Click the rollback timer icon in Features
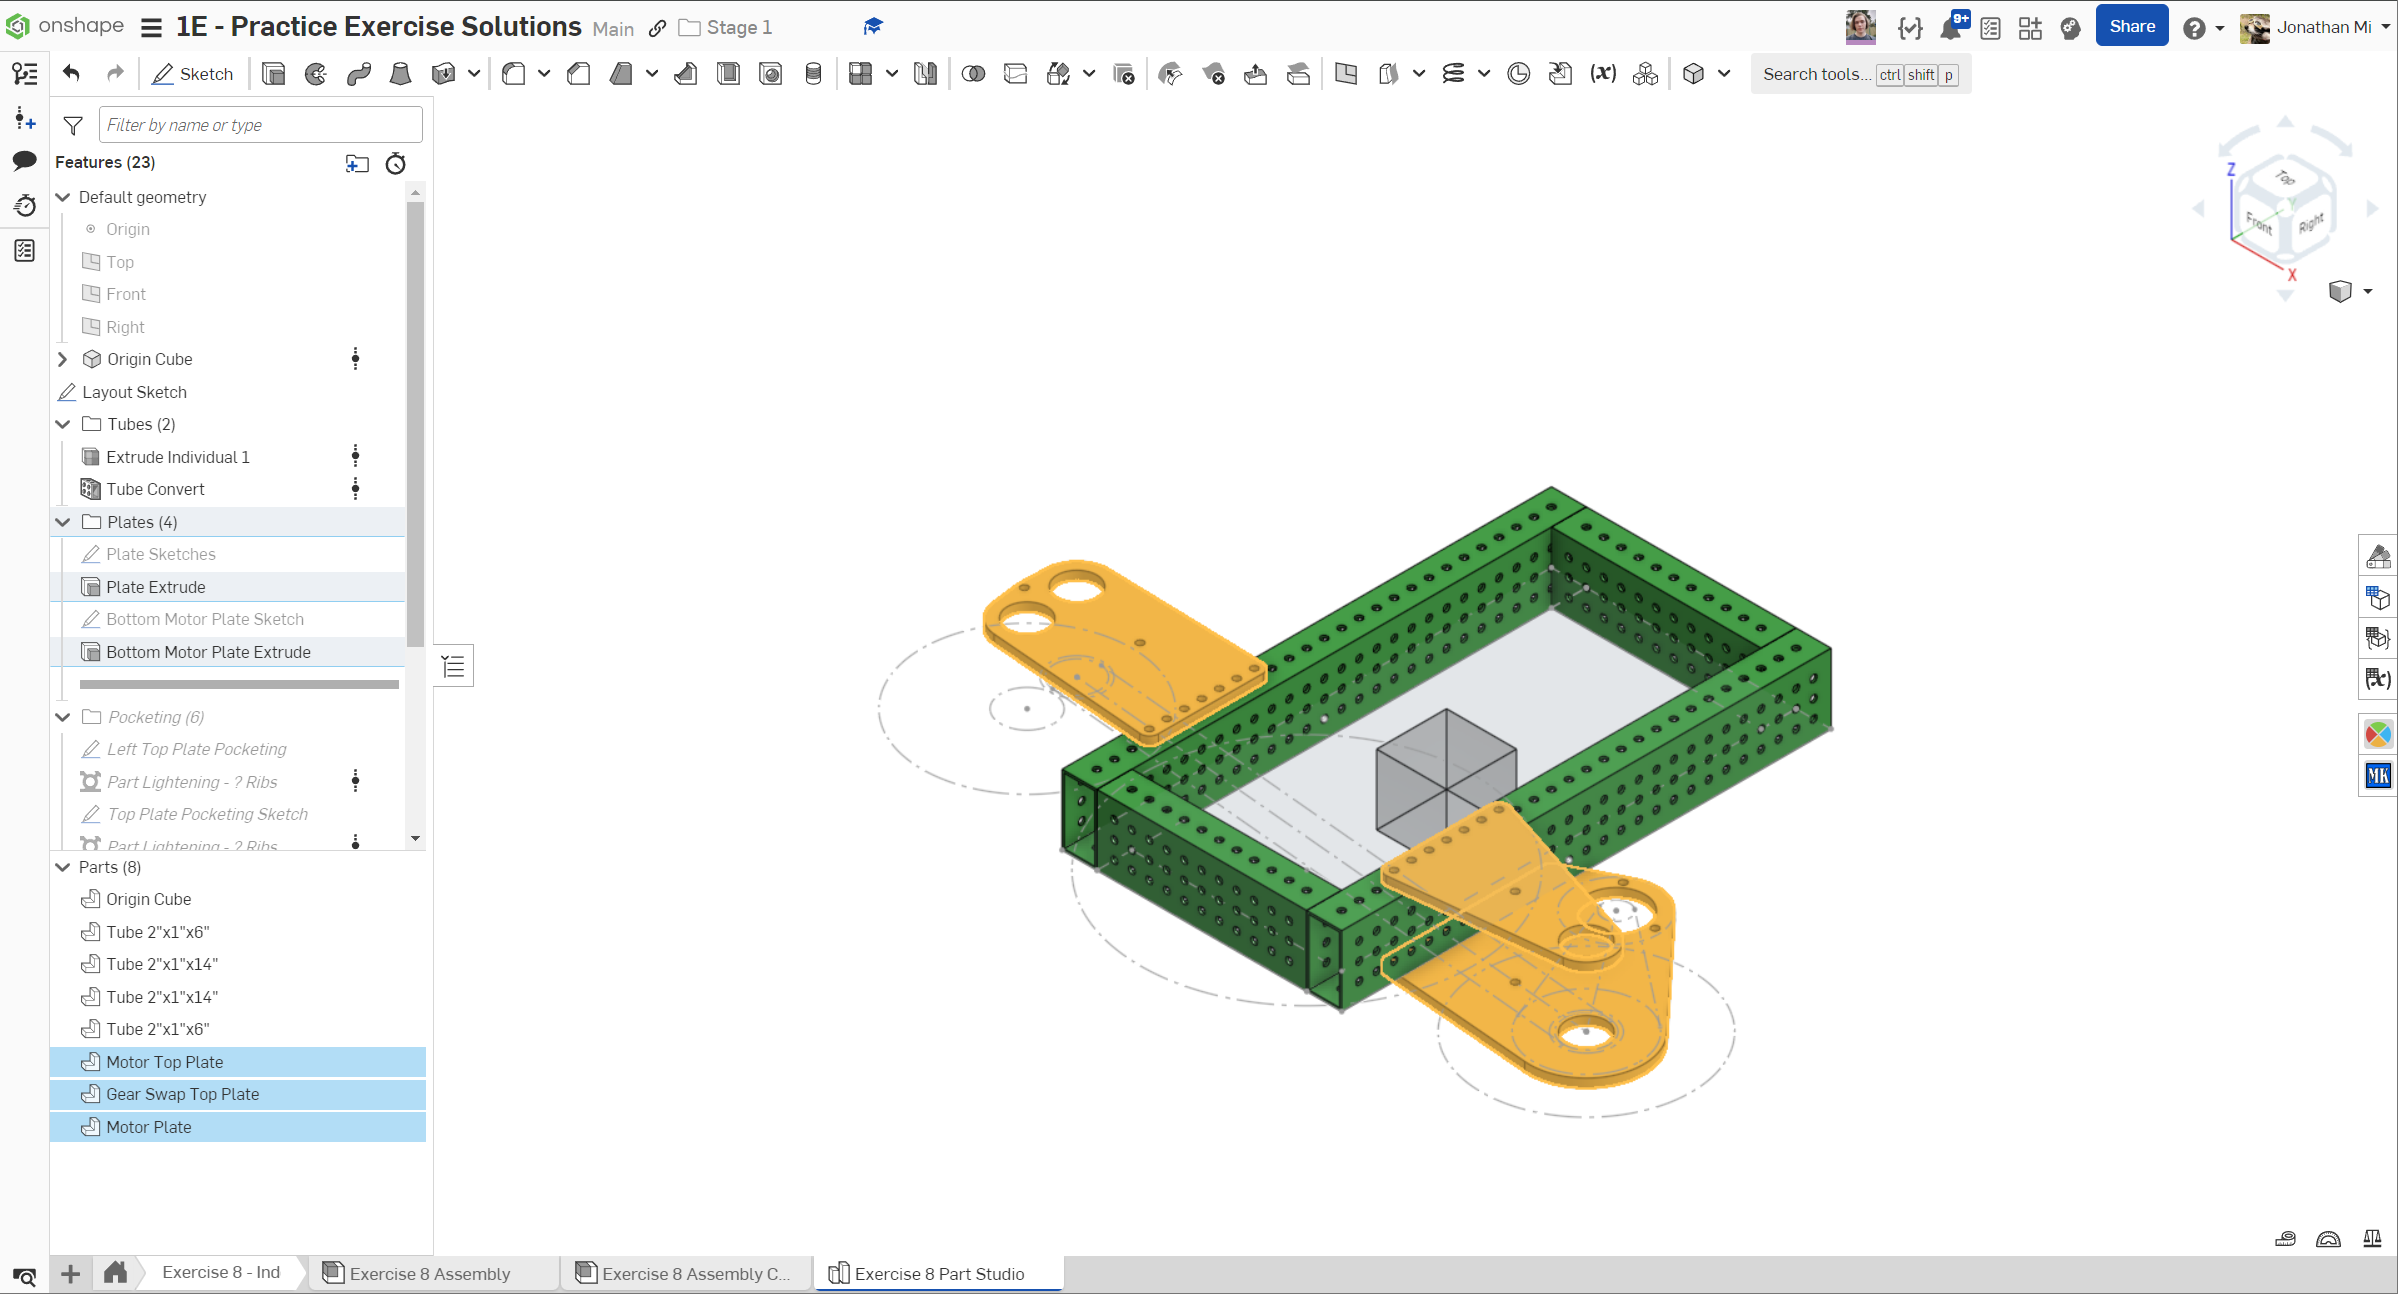The width and height of the screenshot is (2398, 1294). pos(396,163)
